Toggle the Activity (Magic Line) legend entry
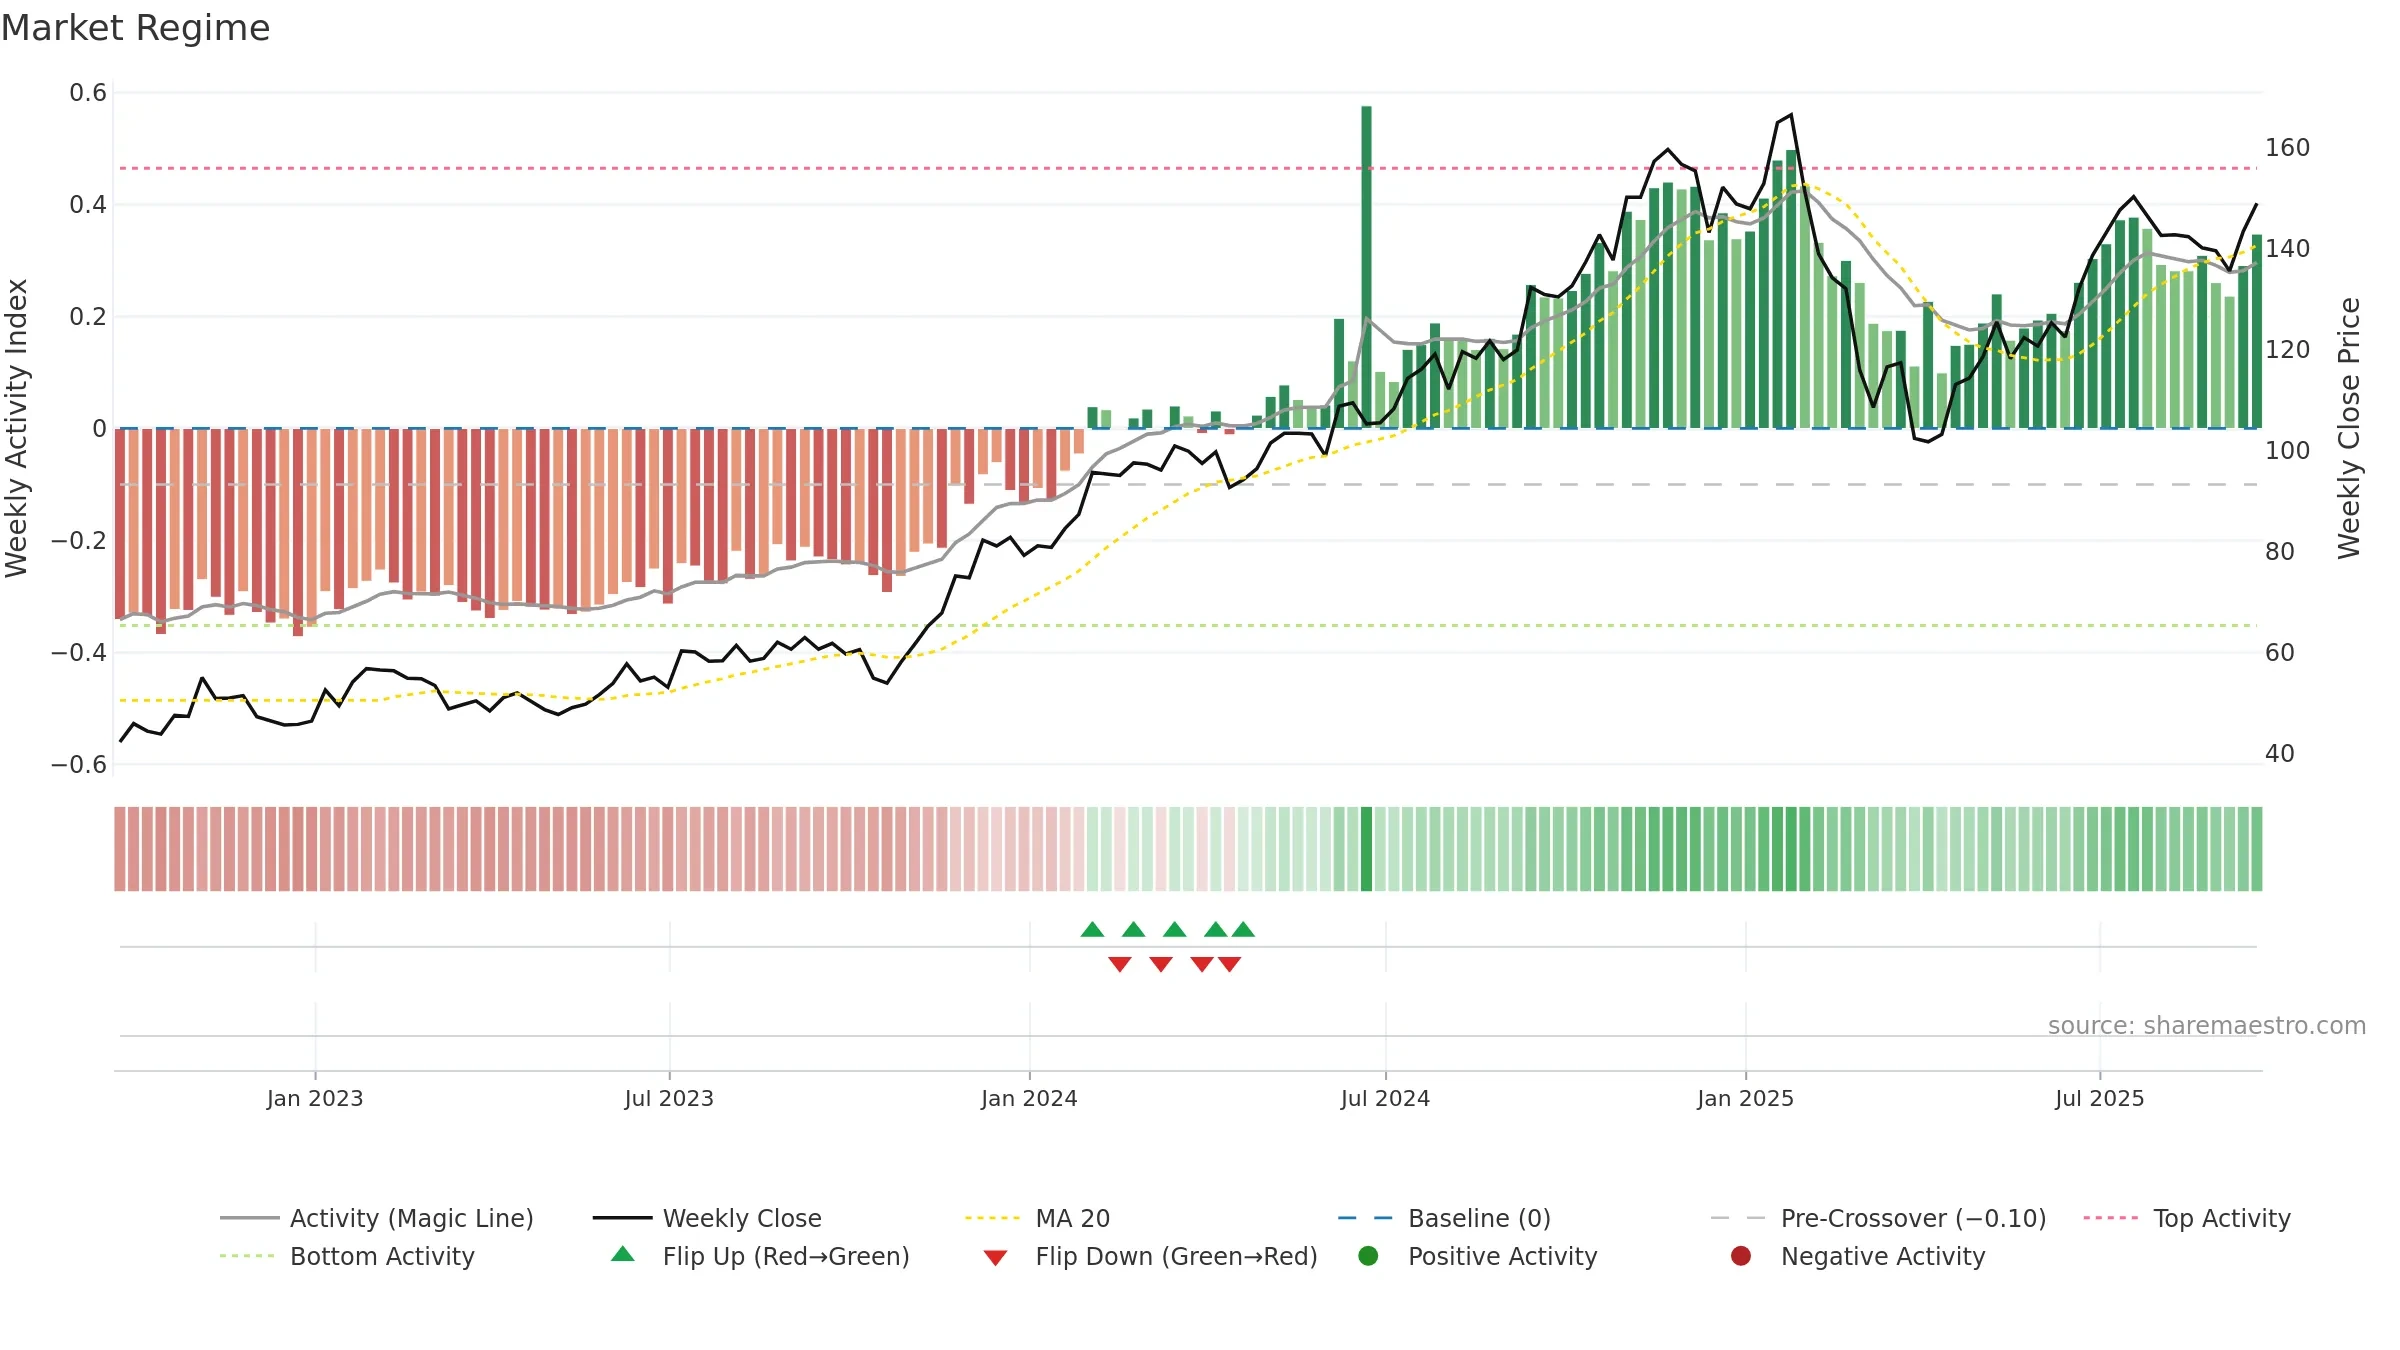2400x1350 pixels. [377, 1218]
